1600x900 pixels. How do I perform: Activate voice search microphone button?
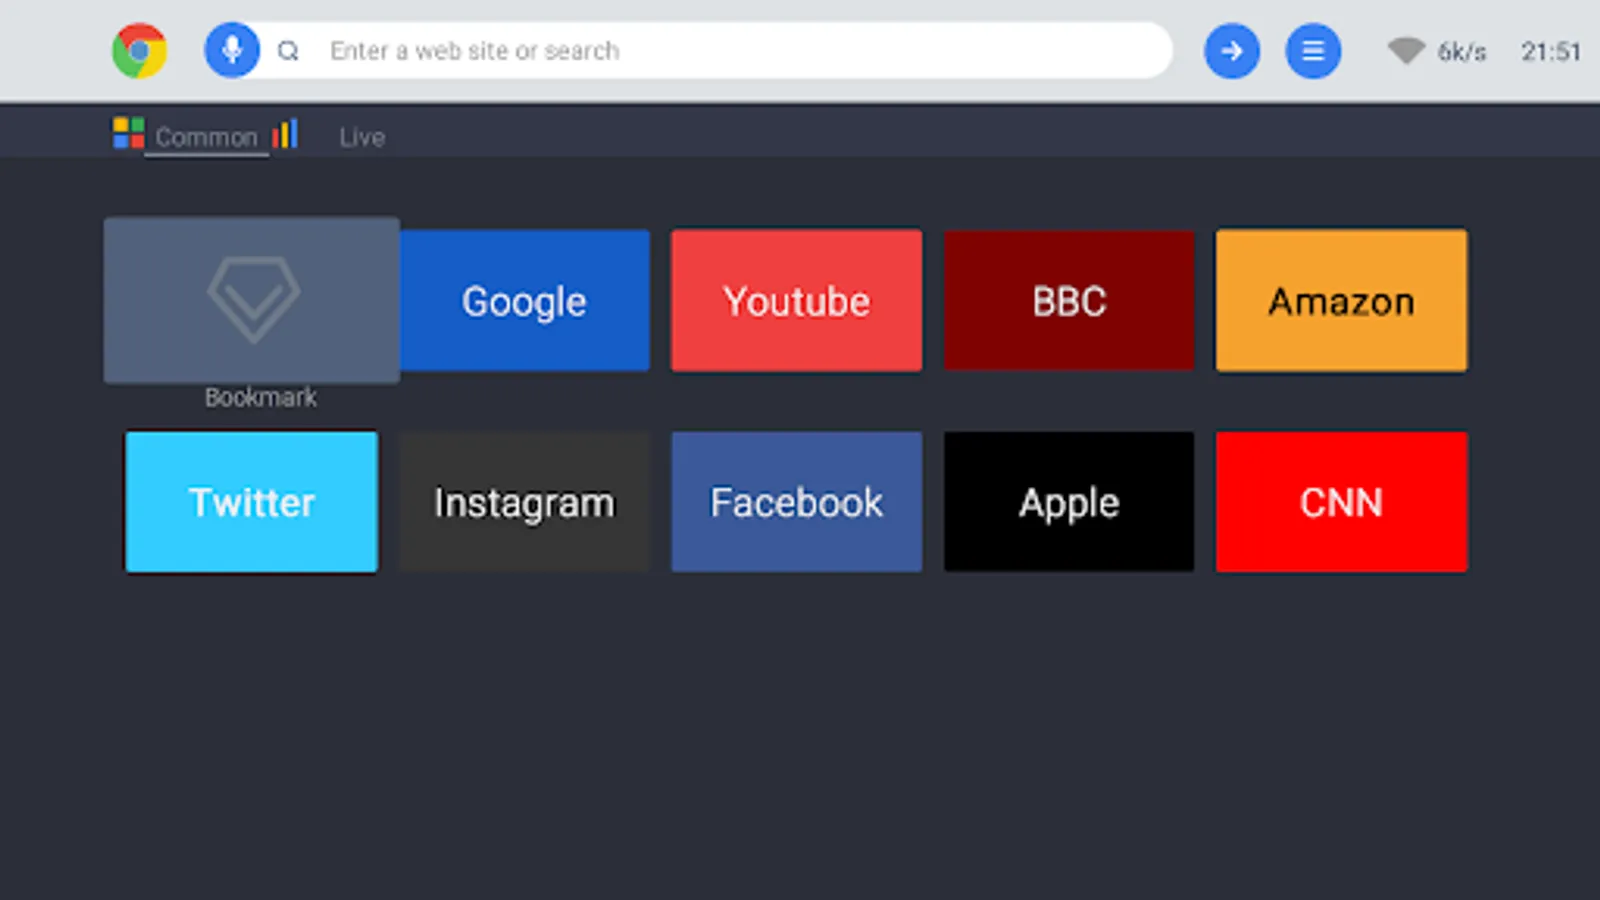232,50
